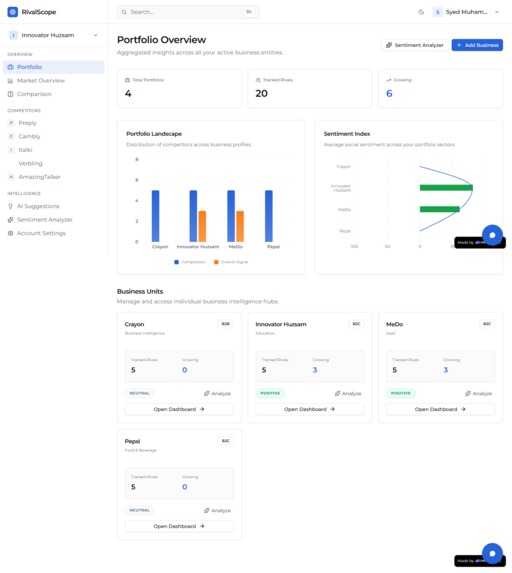
Task: Analyze sentiment for MeDo card
Action: click(x=478, y=394)
